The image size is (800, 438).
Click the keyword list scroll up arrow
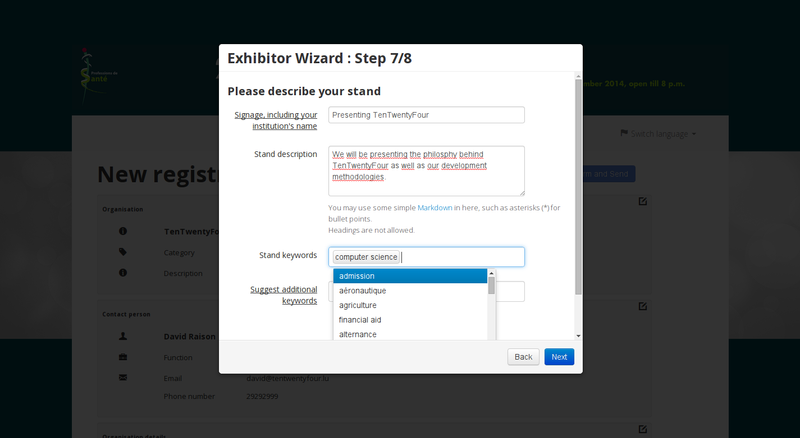[491, 273]
